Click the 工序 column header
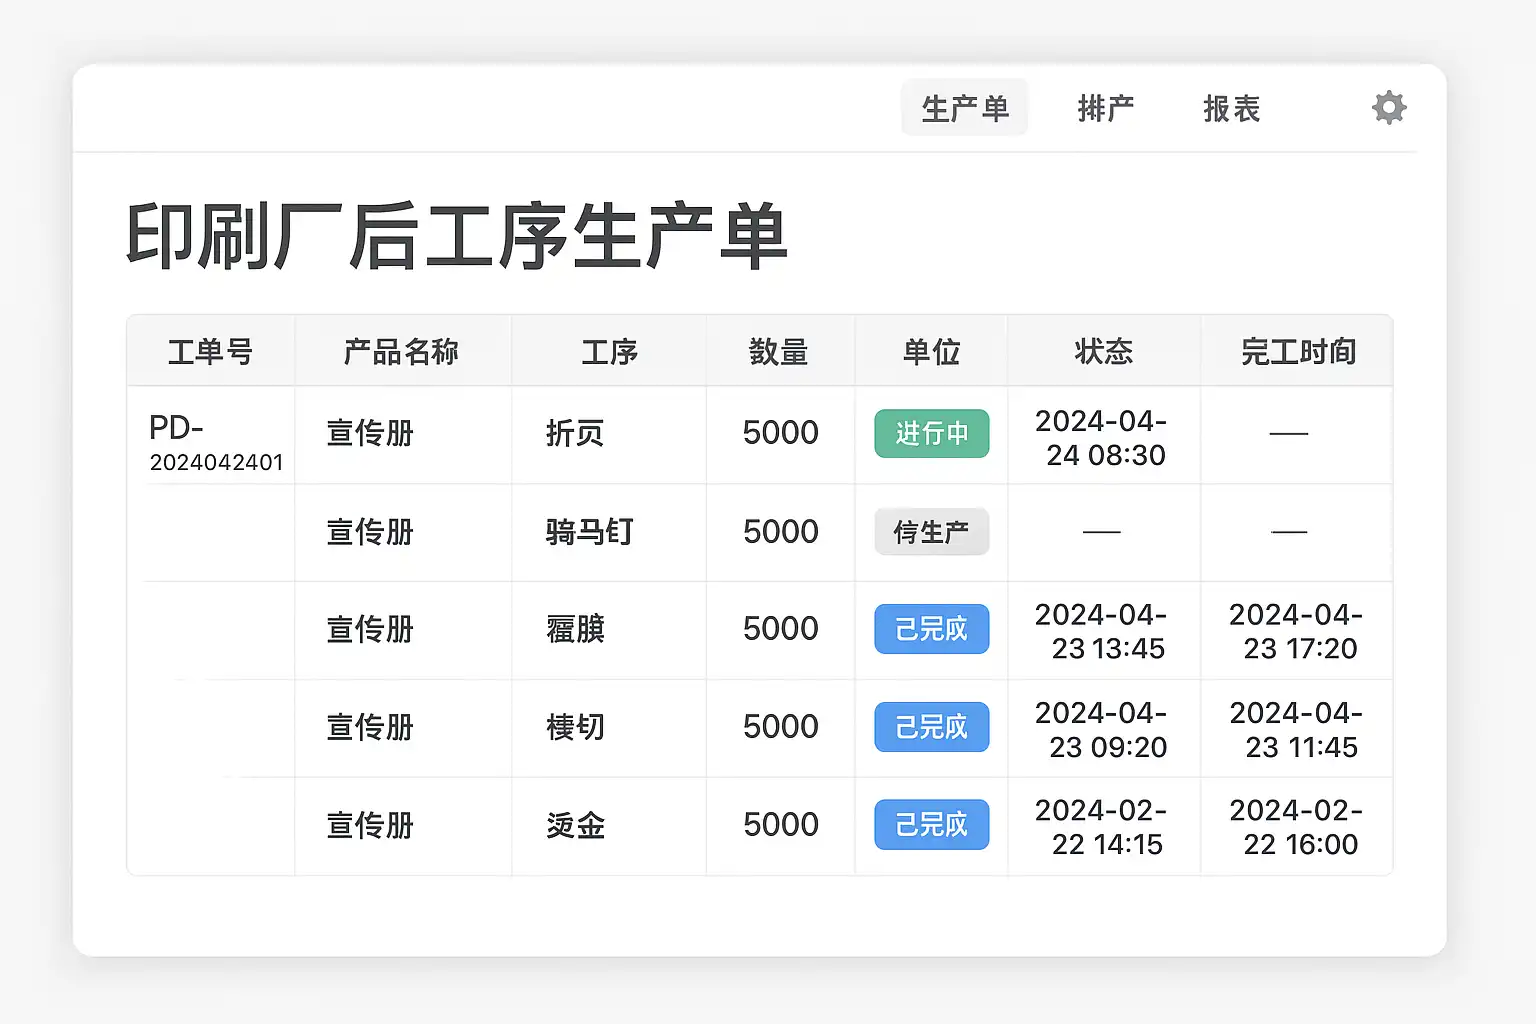 [609, 352]
